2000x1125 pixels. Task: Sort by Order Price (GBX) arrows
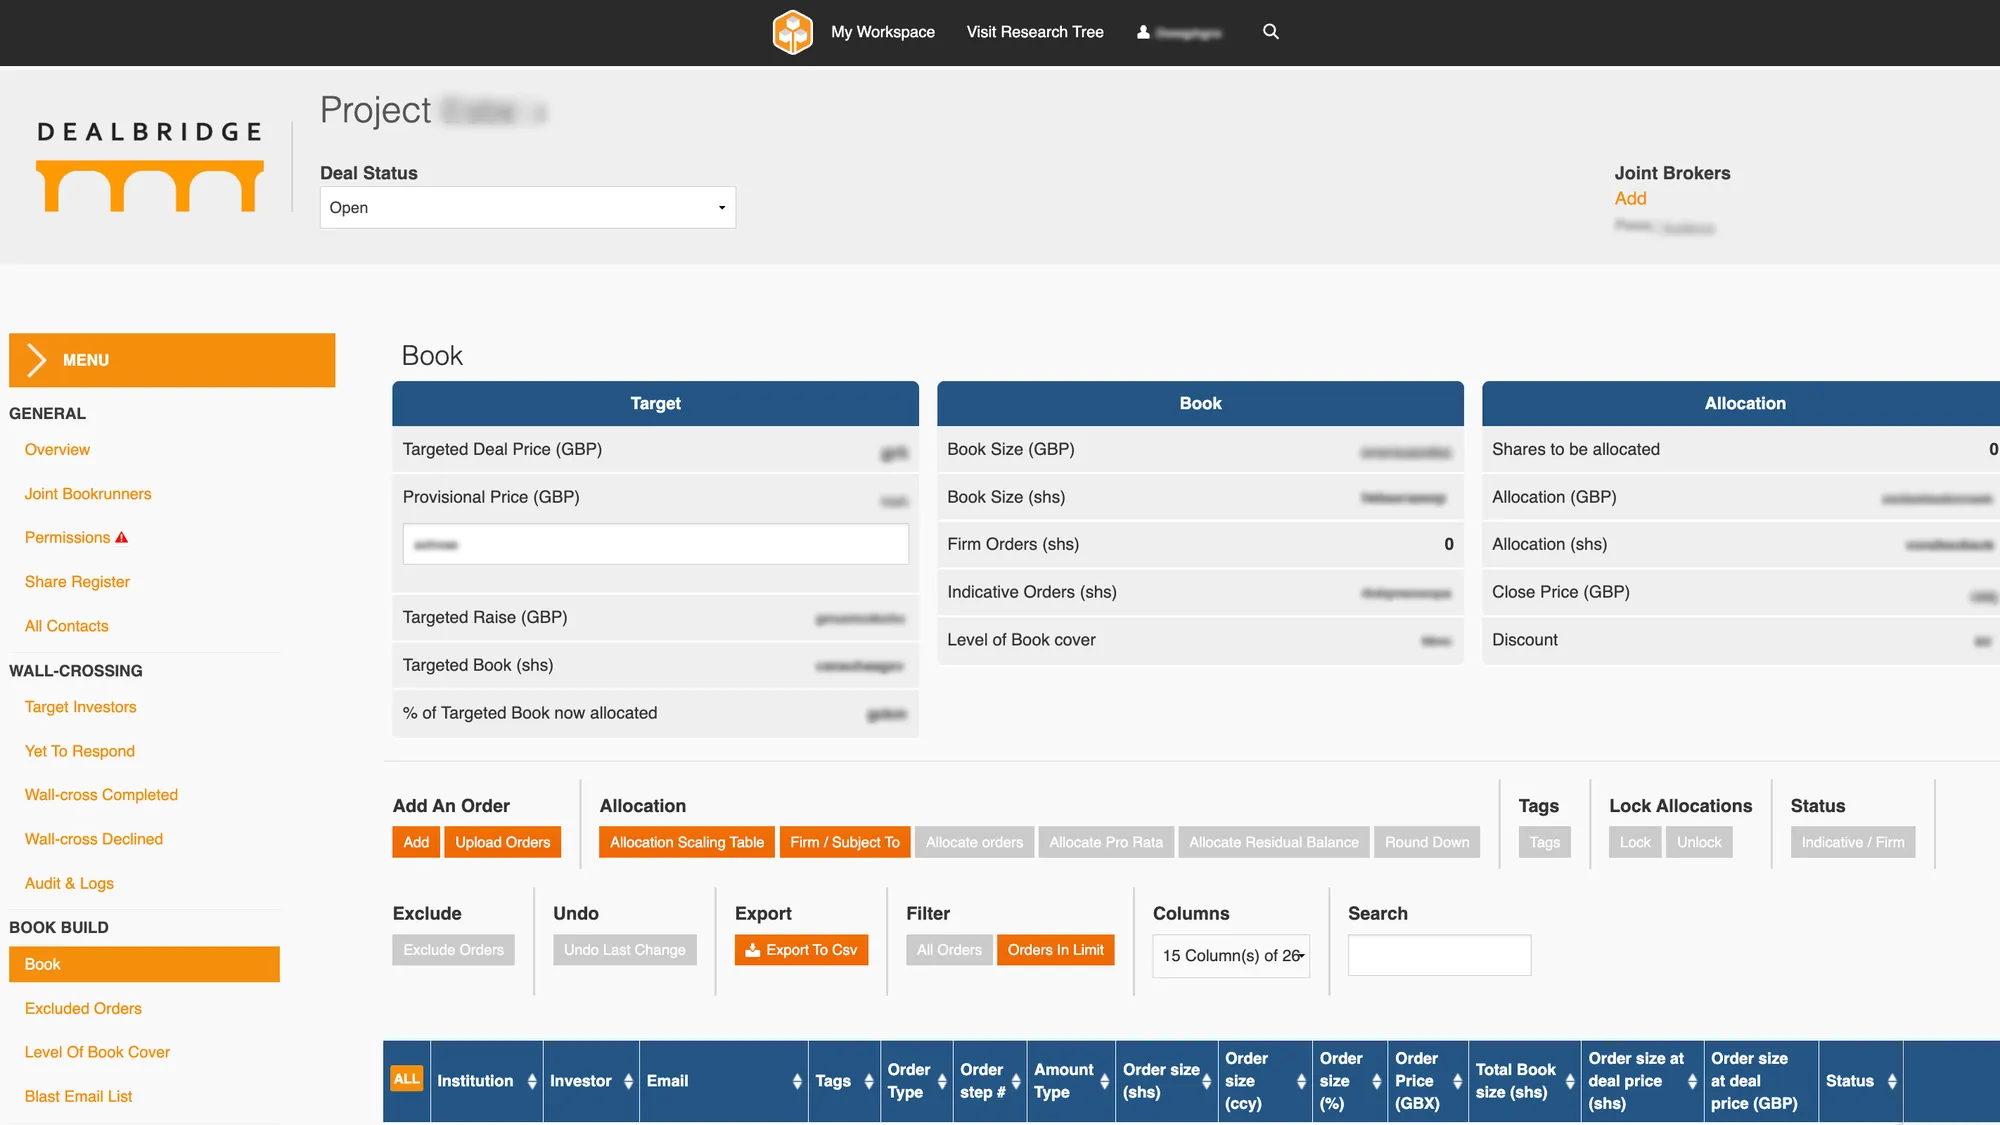coord(1457,1081)
